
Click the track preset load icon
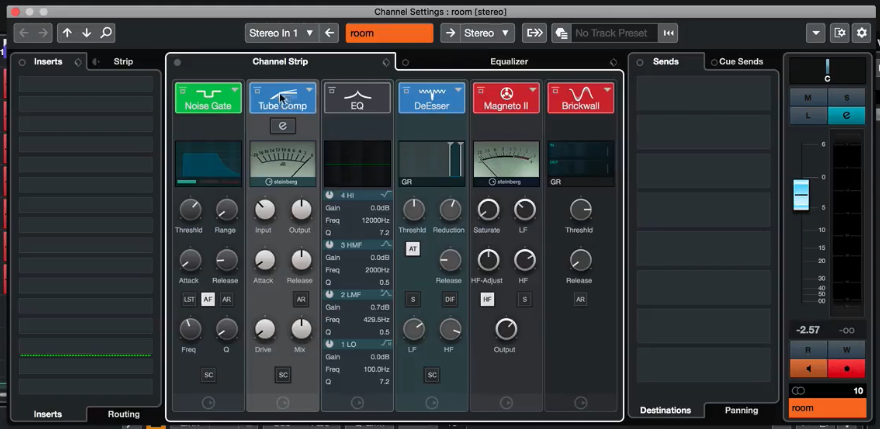561,33
